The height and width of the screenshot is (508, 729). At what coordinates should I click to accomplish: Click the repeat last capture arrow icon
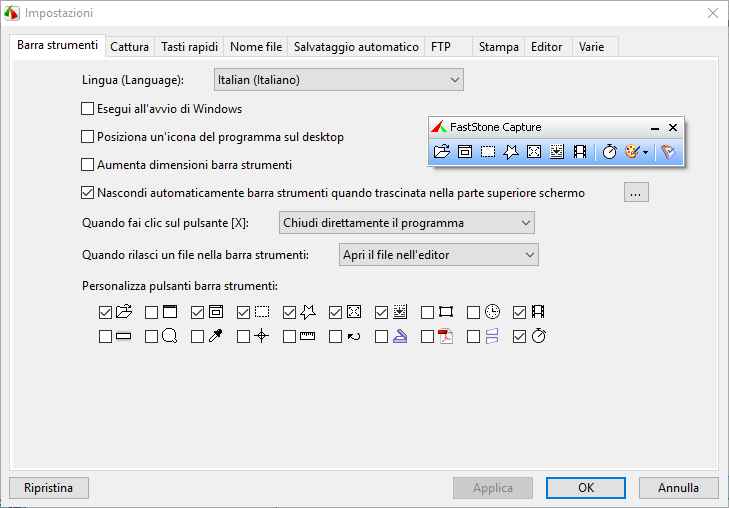click(x=354, y=336)
